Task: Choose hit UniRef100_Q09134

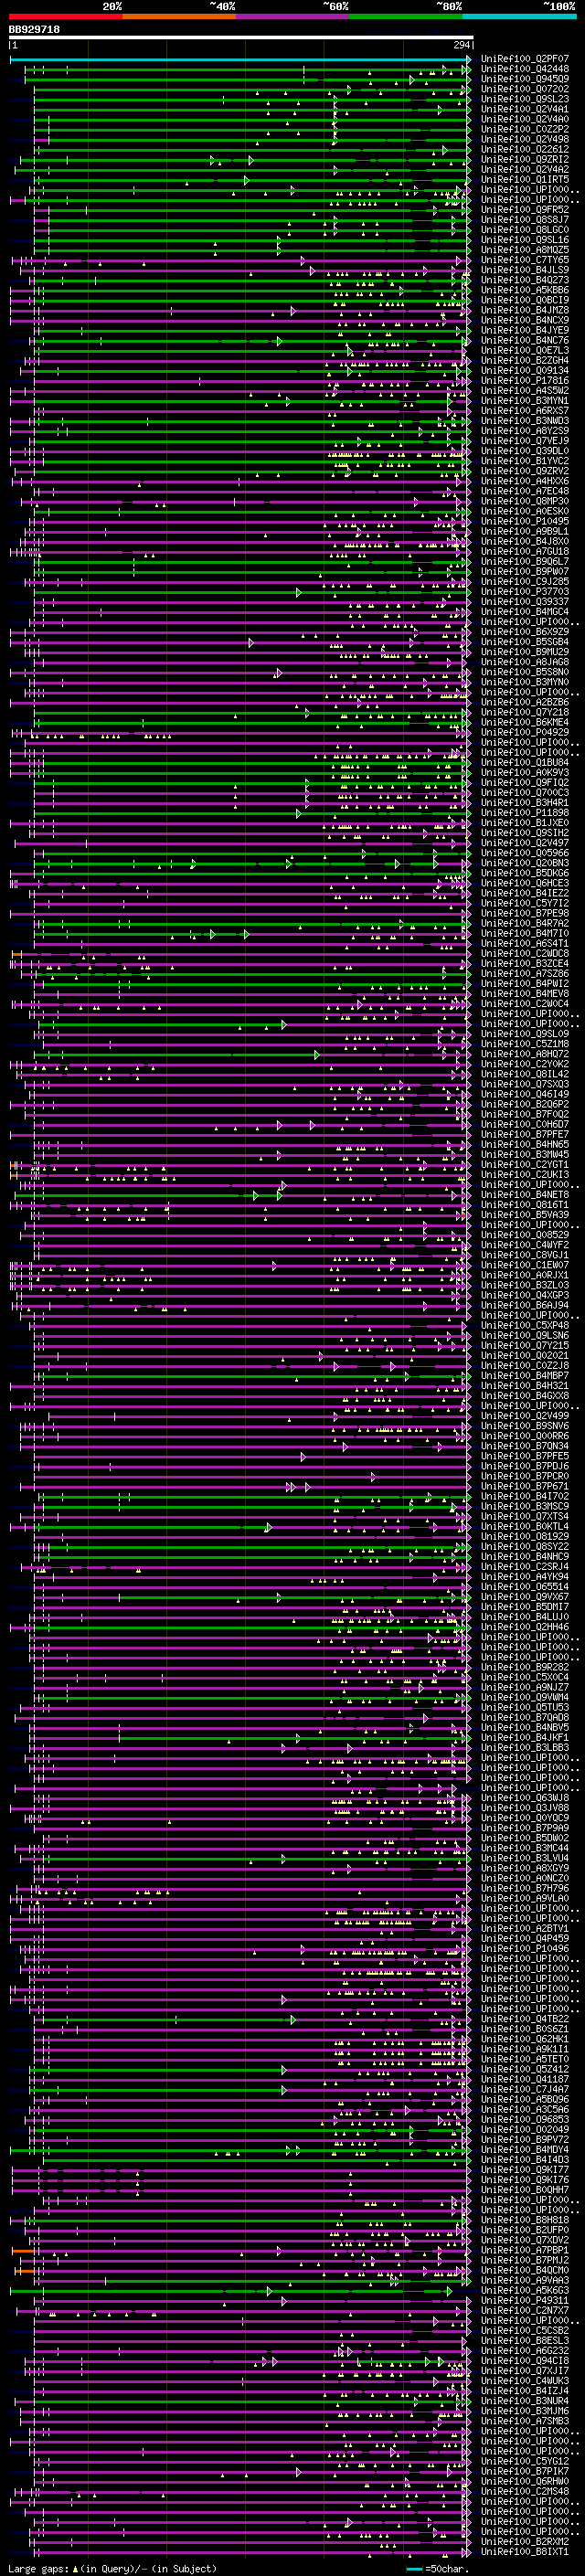Action: click(x=525, y=371)
